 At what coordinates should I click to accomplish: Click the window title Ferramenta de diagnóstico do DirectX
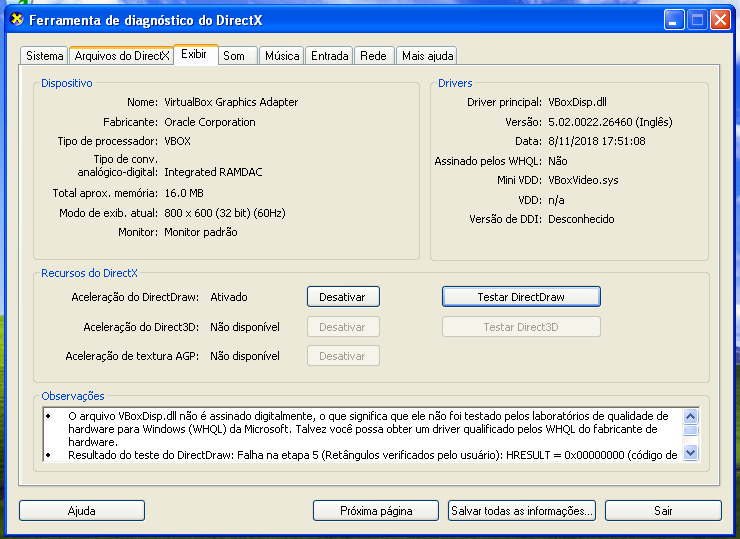point(145,20)
